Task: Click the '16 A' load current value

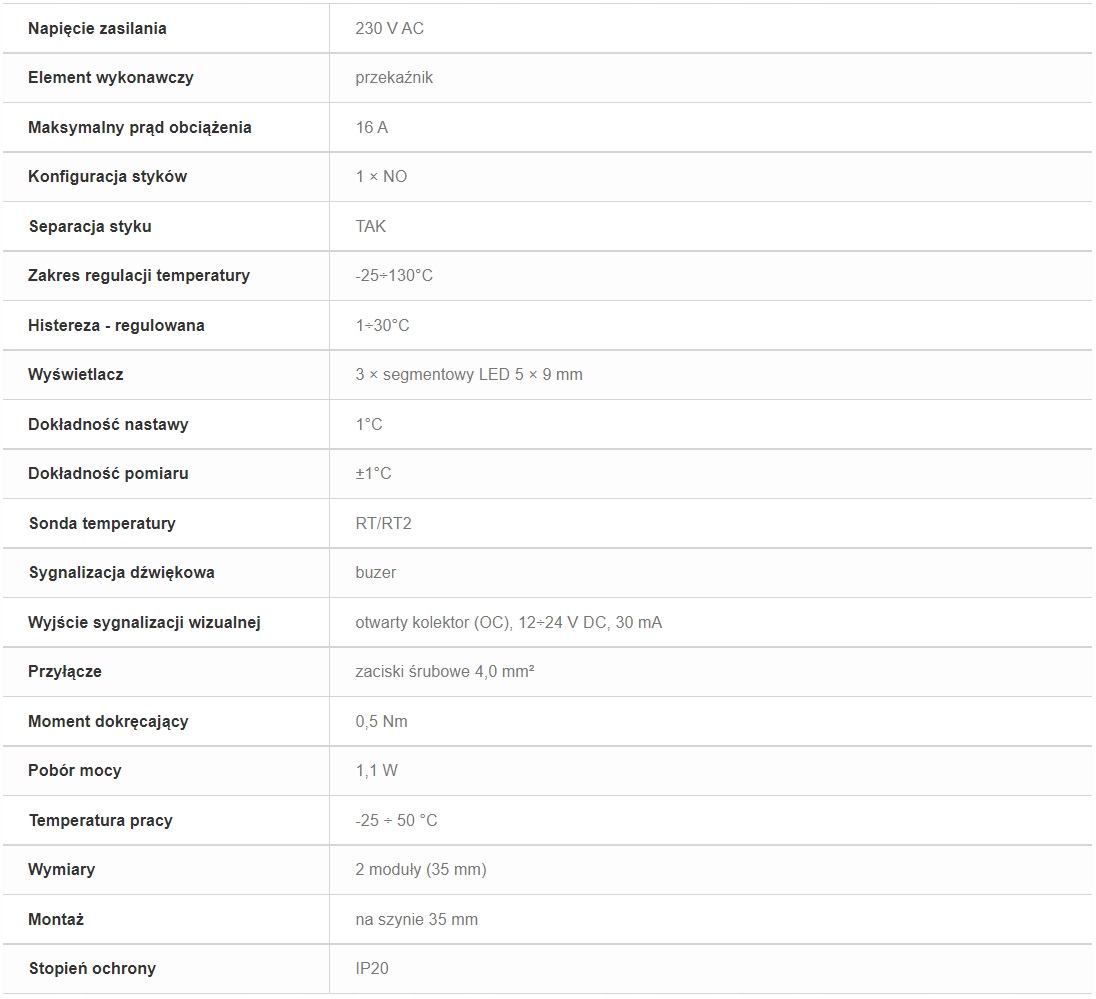Action: (371, 127)
